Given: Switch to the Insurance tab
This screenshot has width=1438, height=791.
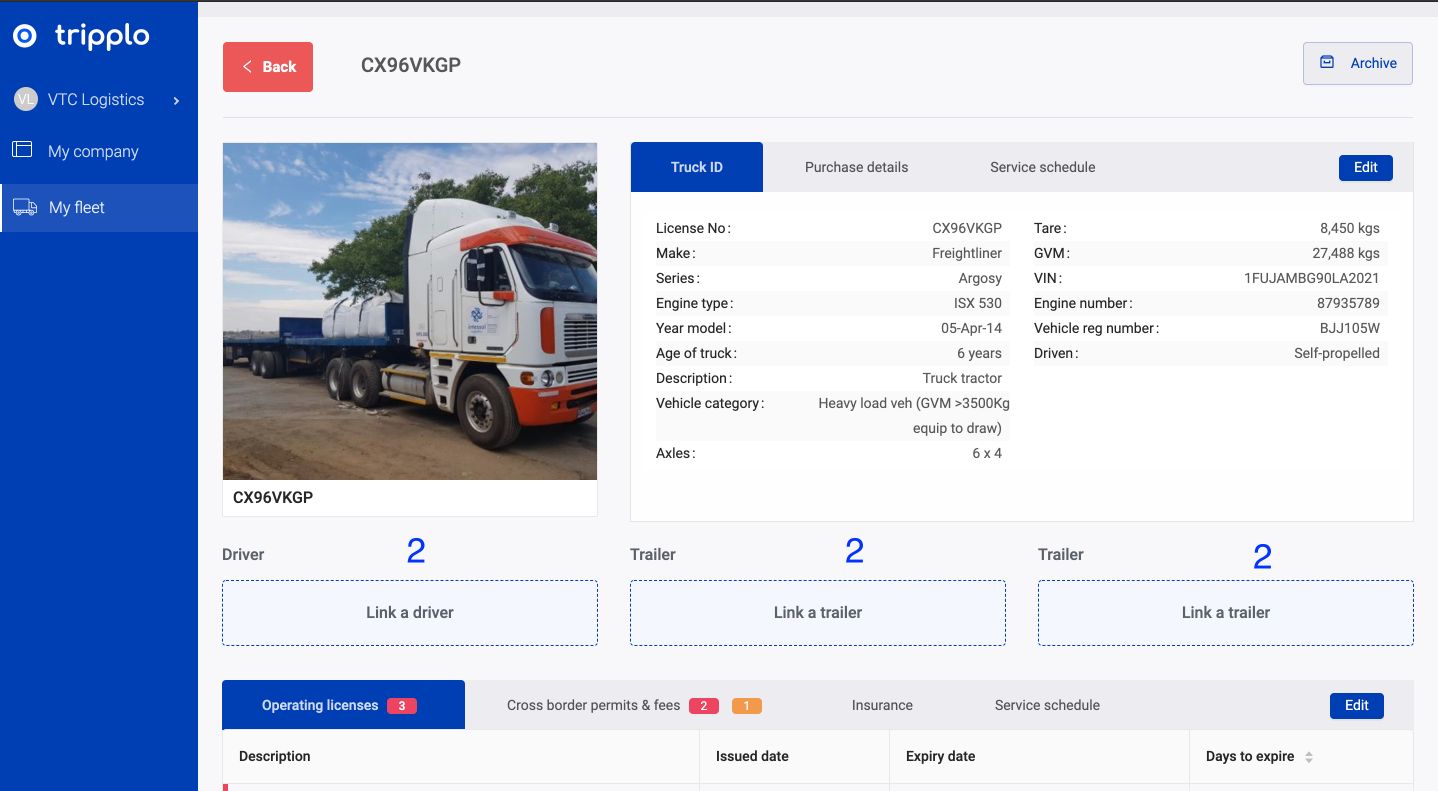Looking at the screenshot, I should pyautogui.click(x=882, y=705).
